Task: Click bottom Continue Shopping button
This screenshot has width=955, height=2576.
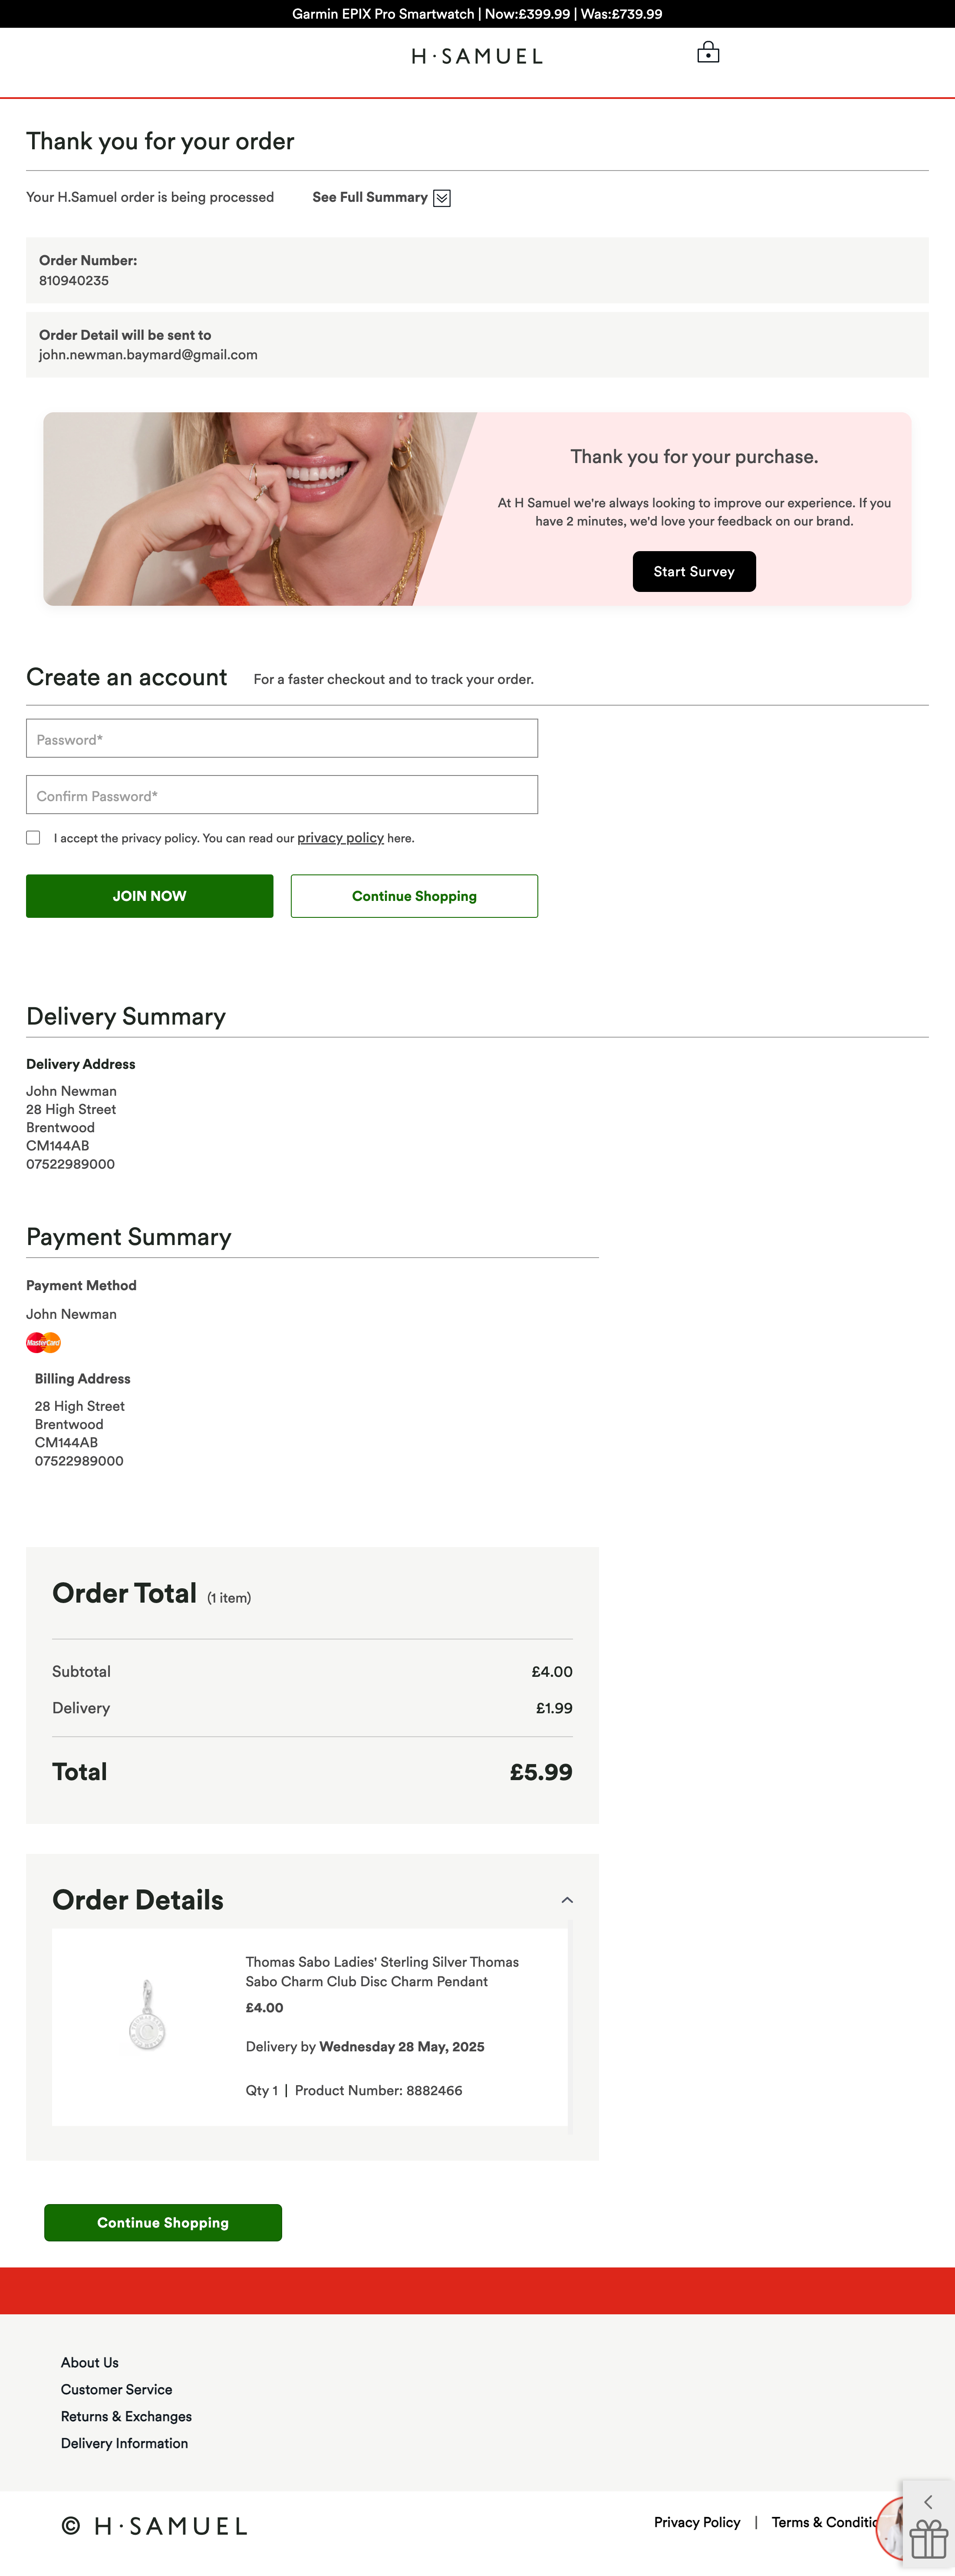Action: [163, 2222]
